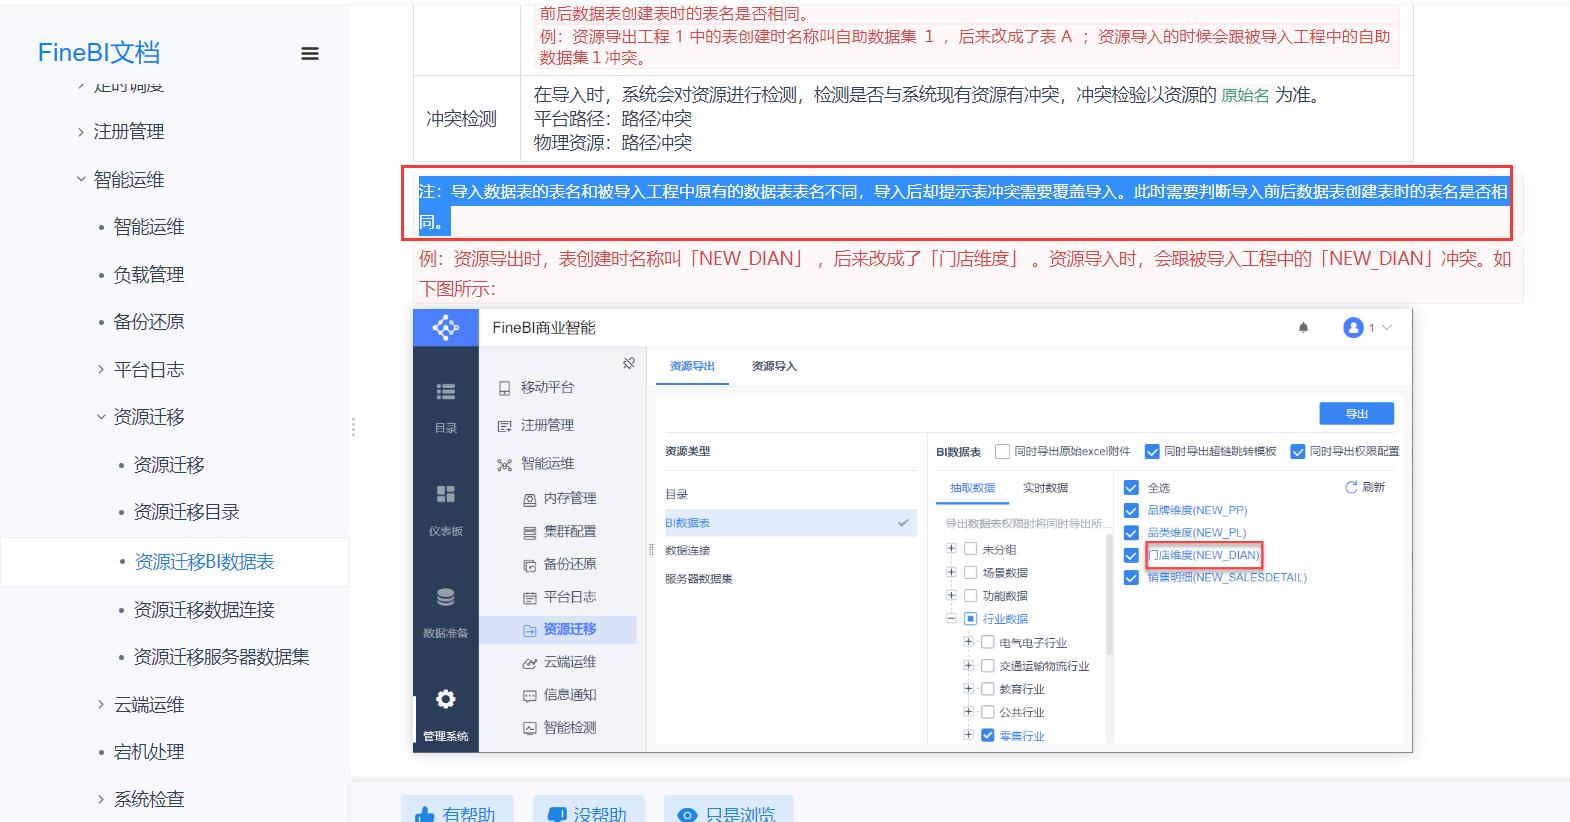Collapse the 行业数据 tree node minus
The height and width of the screenshot is (822, 1570).
951,618
